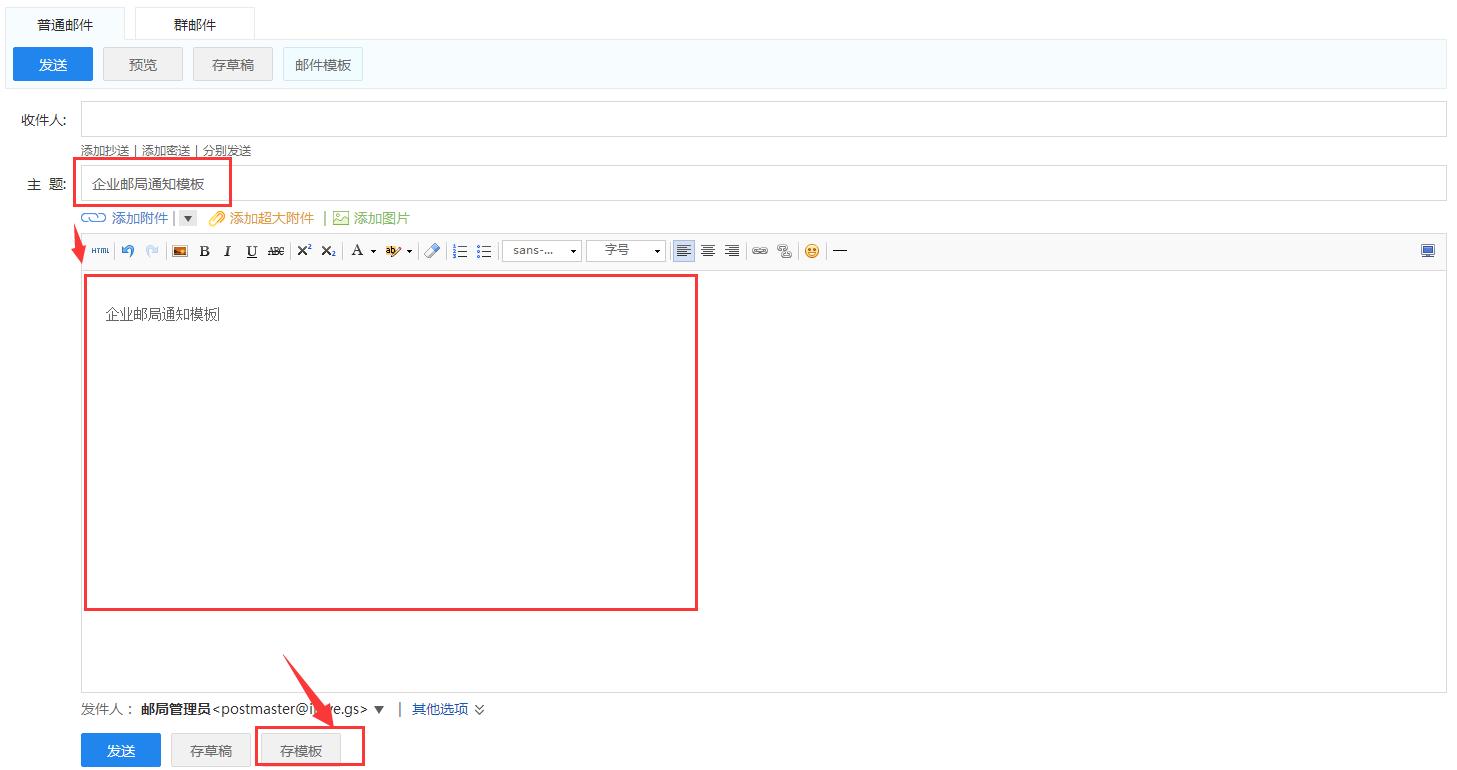Expand 其他选项 options
The image size is (1457, 770).
point(449,710)
